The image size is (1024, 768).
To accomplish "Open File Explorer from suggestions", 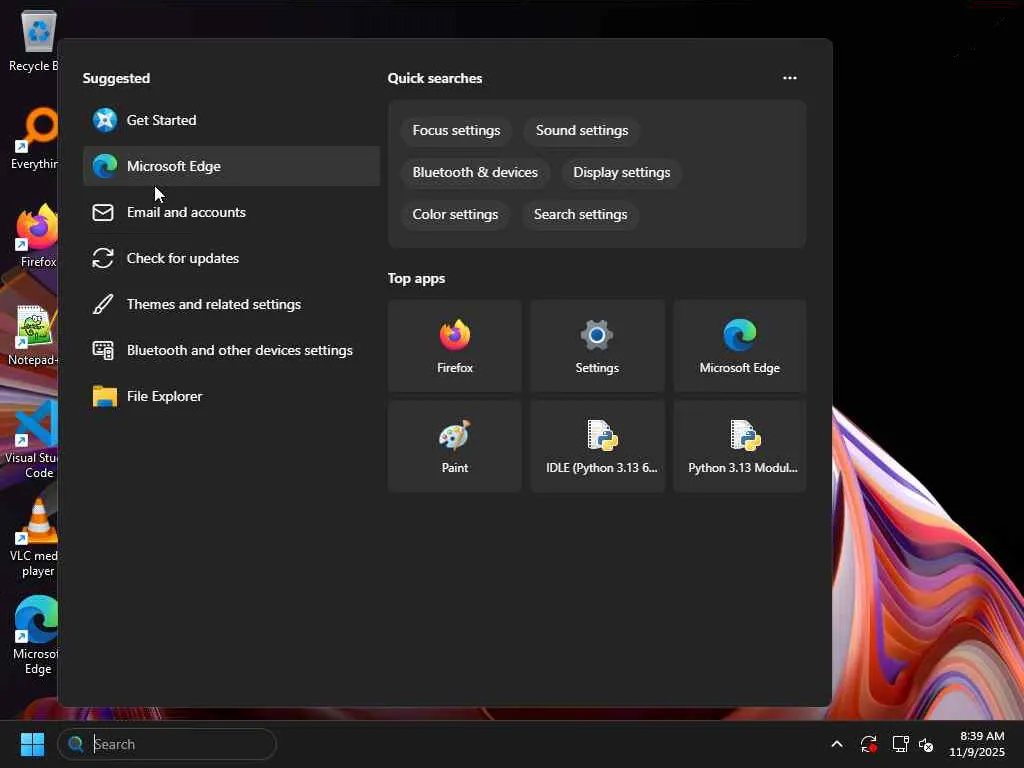I will 231,396.
